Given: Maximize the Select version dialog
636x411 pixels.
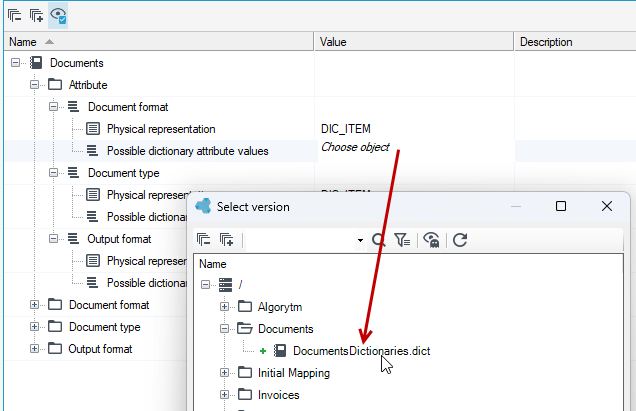Looking at the screenshot, I should pyautogui.click(x=561, y=206).
